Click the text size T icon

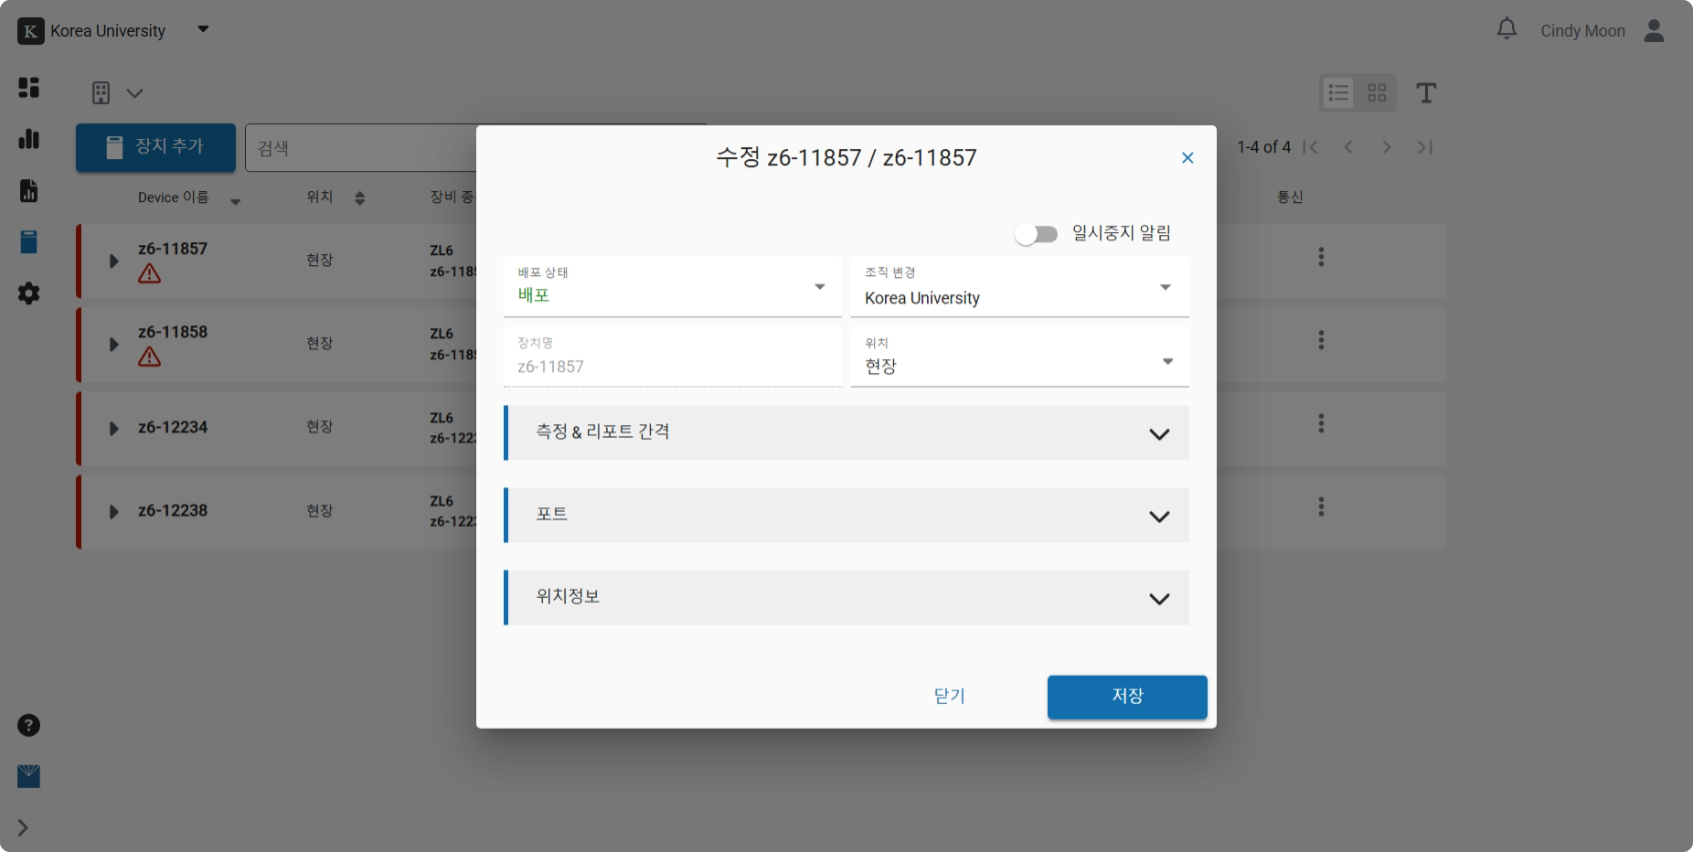click(1426, 93)
